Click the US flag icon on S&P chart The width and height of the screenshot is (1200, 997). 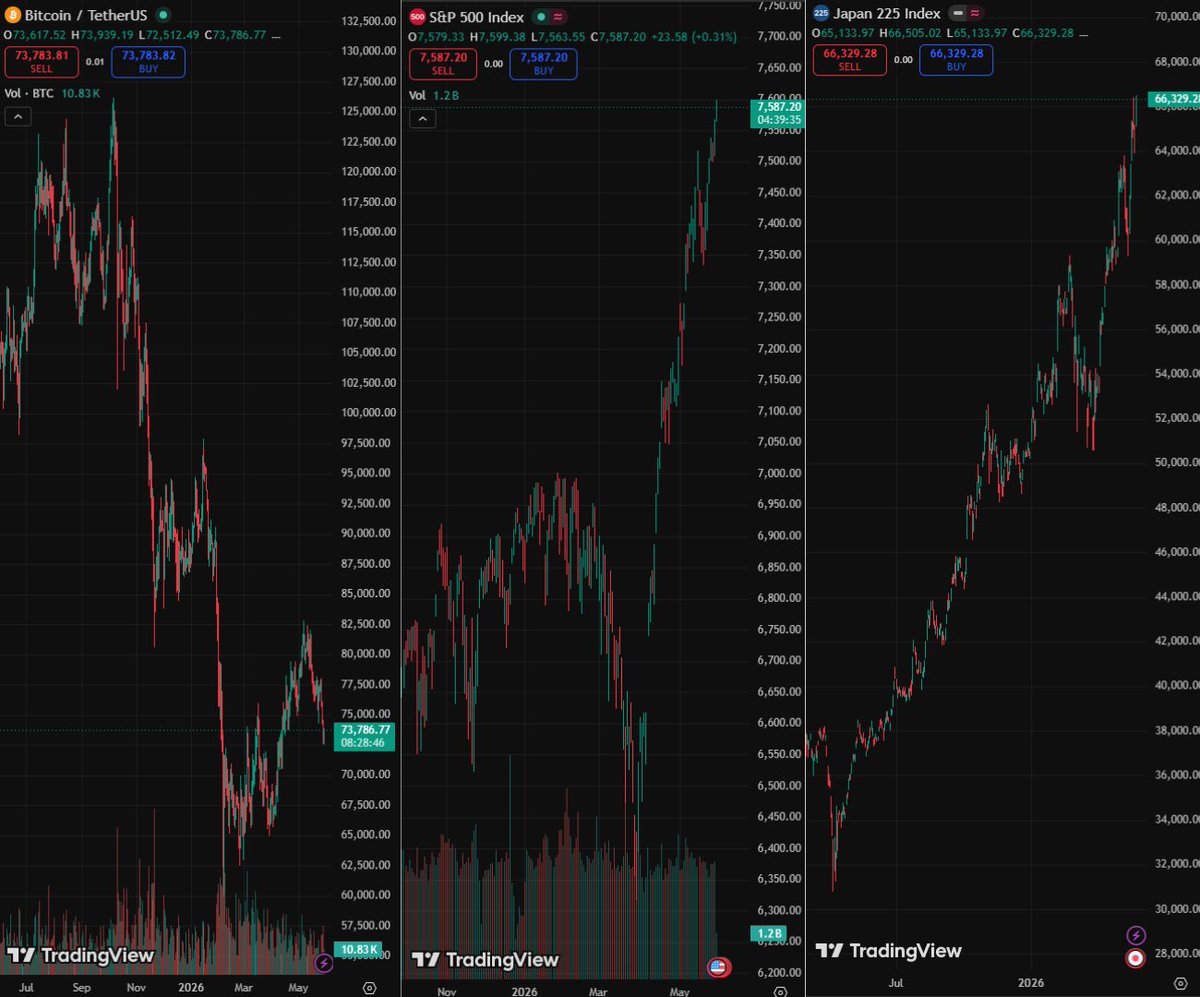tap(719, 967)
